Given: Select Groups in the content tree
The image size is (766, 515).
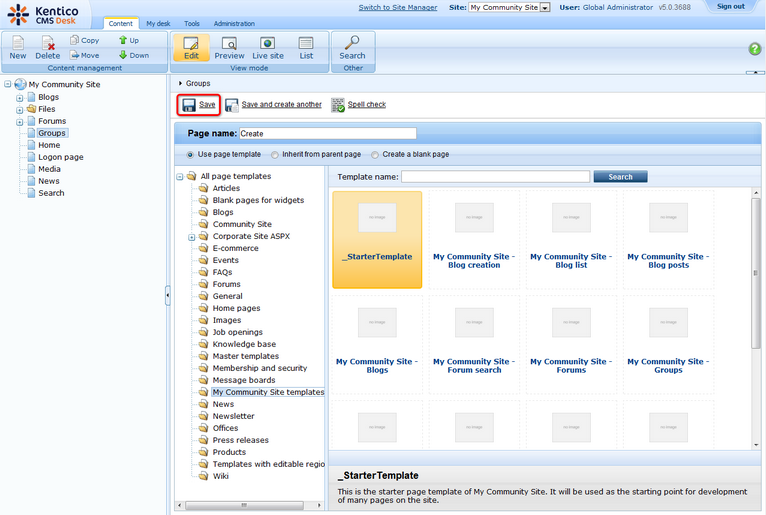Looking at the screenshot, I should (52, 133).
